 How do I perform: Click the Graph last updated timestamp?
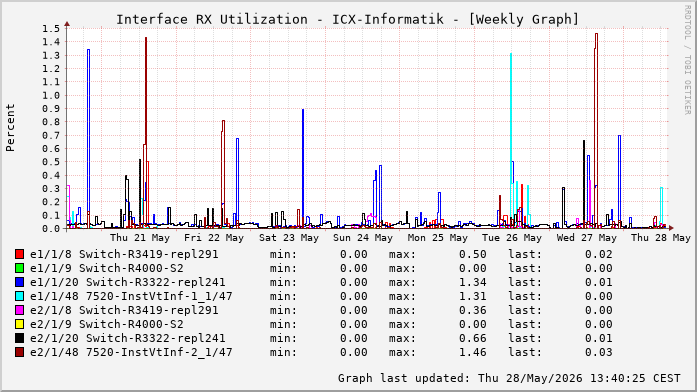[509, 378]
